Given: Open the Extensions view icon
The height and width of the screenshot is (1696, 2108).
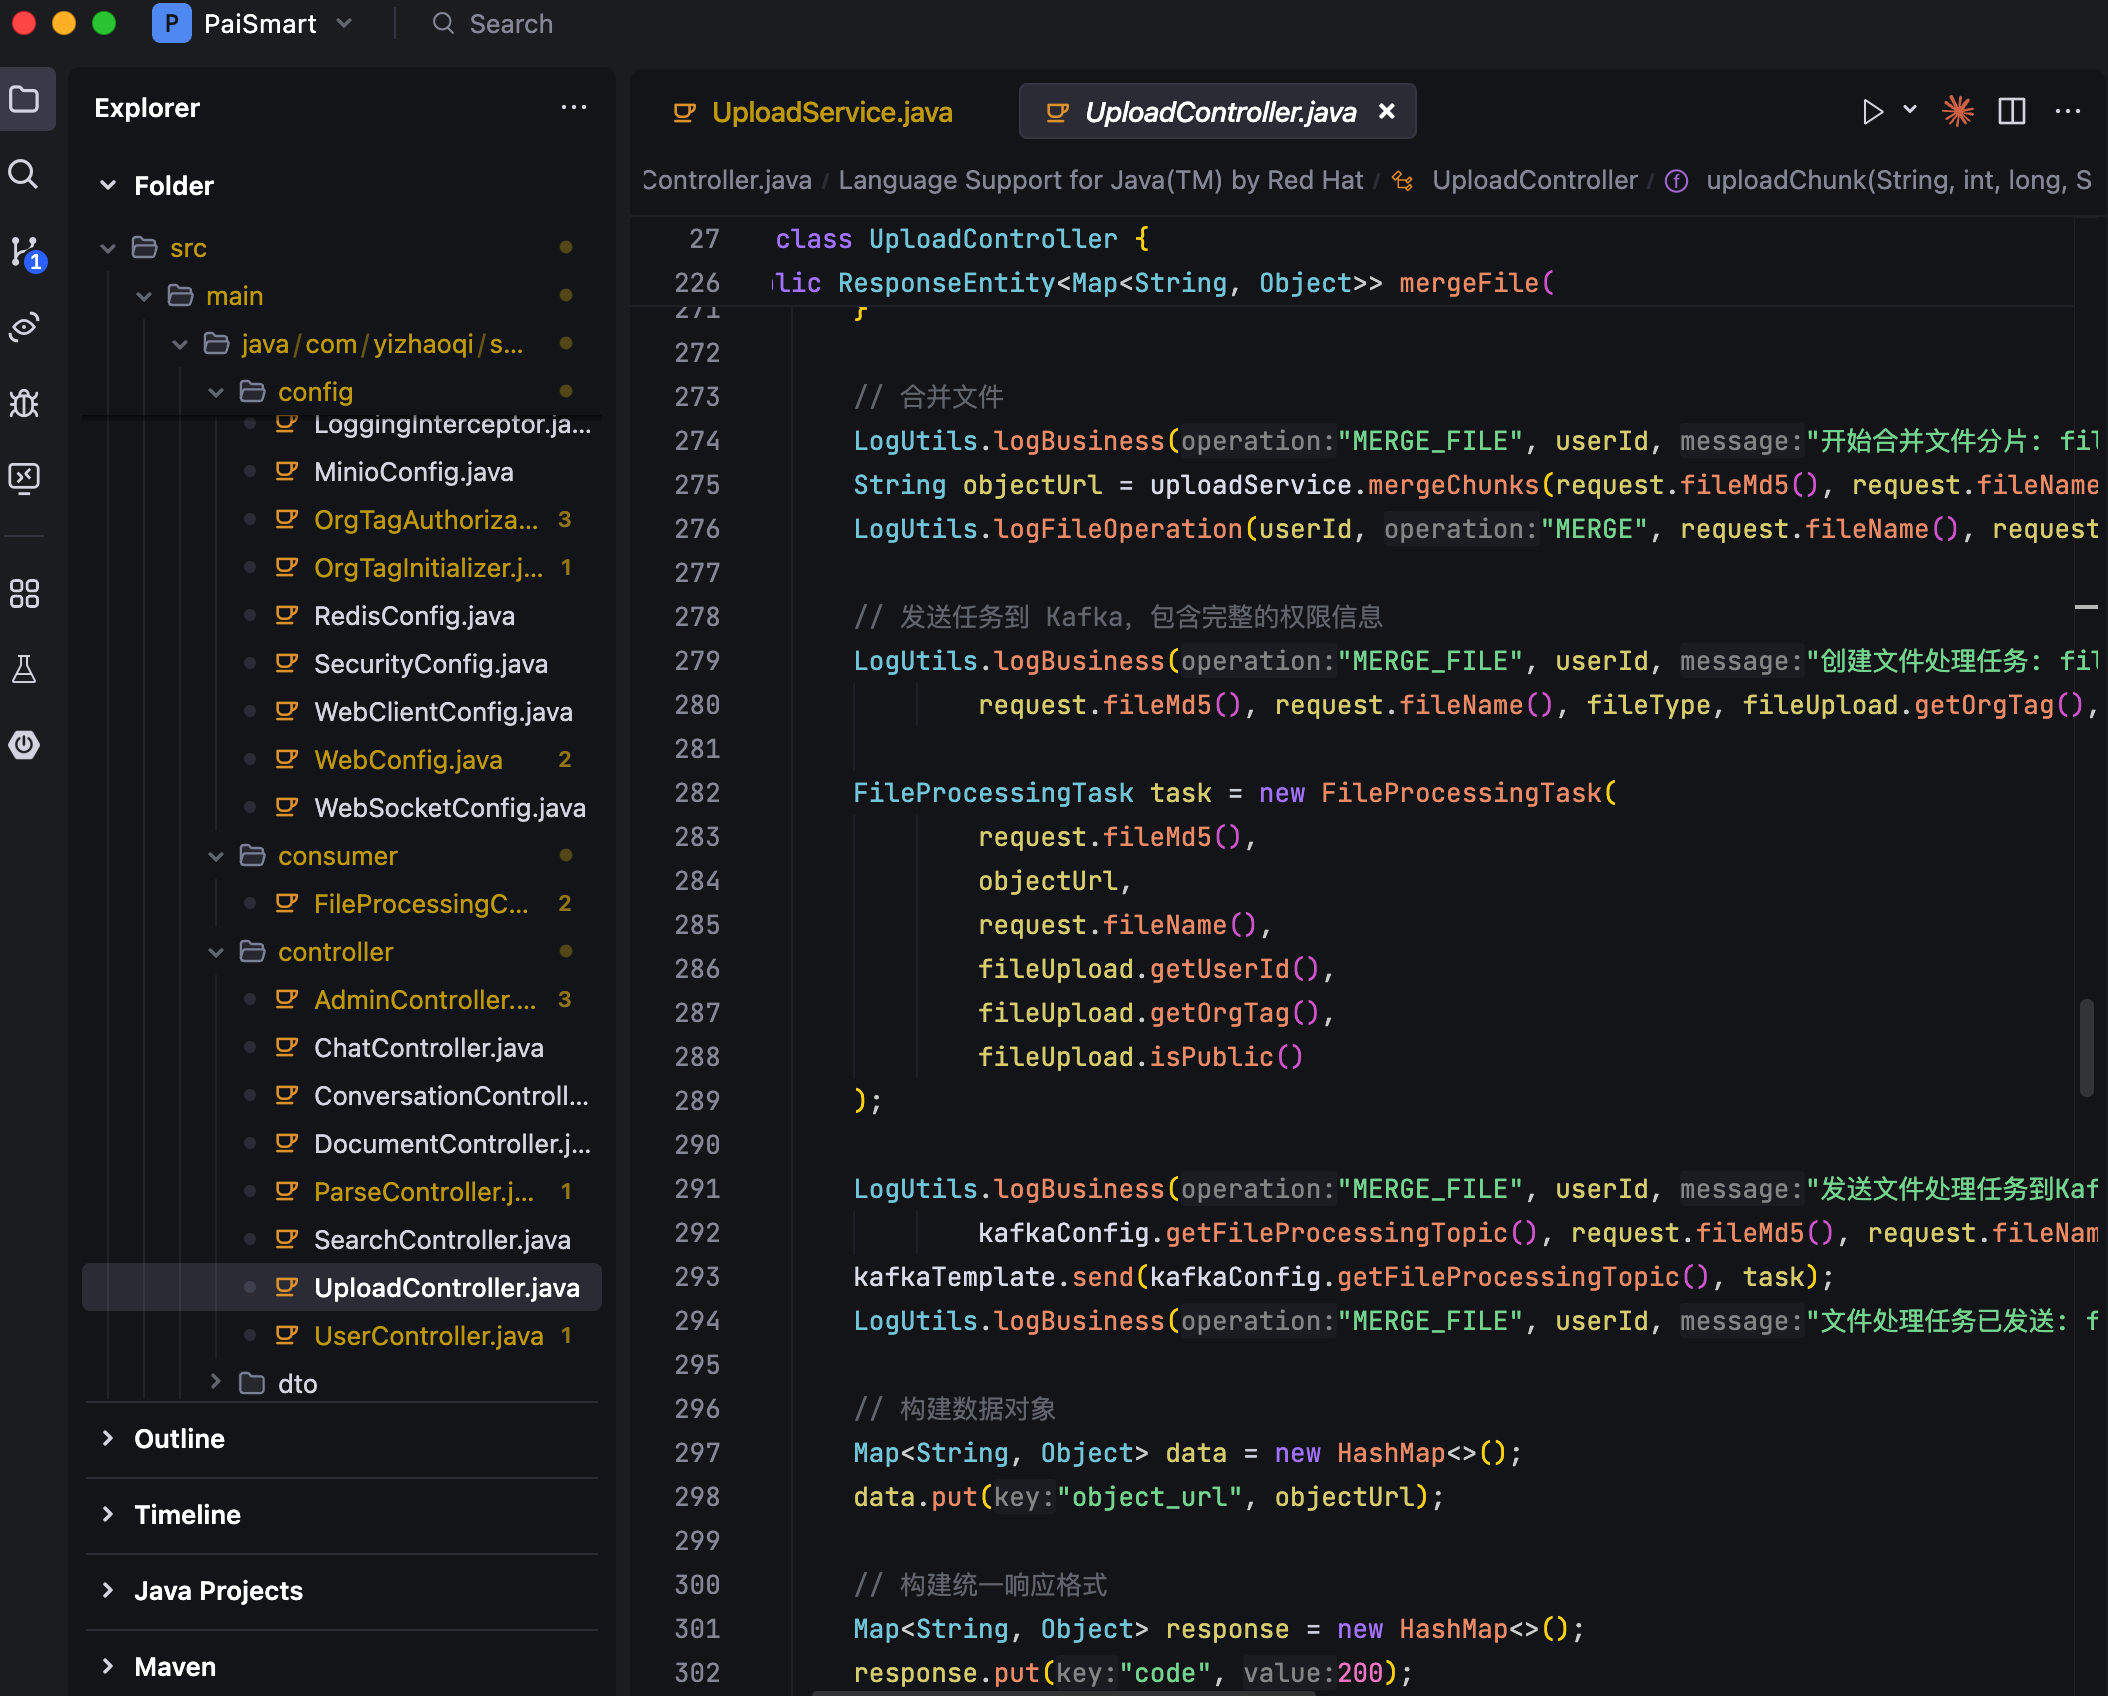Looking at the screenshot, I should (x=24, y=594).
